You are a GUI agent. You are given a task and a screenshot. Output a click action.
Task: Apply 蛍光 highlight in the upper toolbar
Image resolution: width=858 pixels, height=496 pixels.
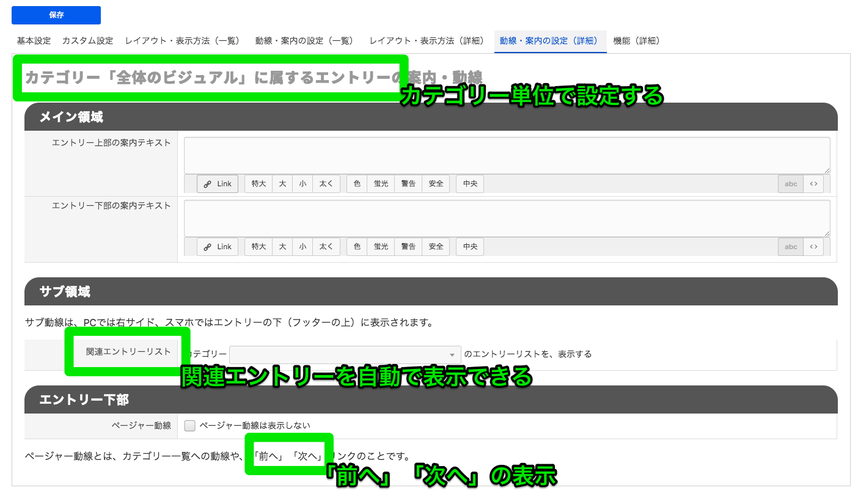click(x=381, y=184)
